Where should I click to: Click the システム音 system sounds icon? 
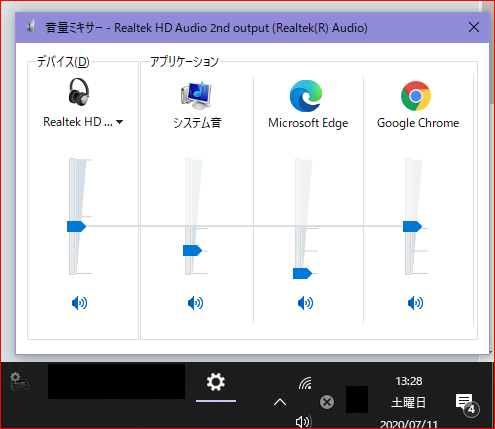[196, 95]
